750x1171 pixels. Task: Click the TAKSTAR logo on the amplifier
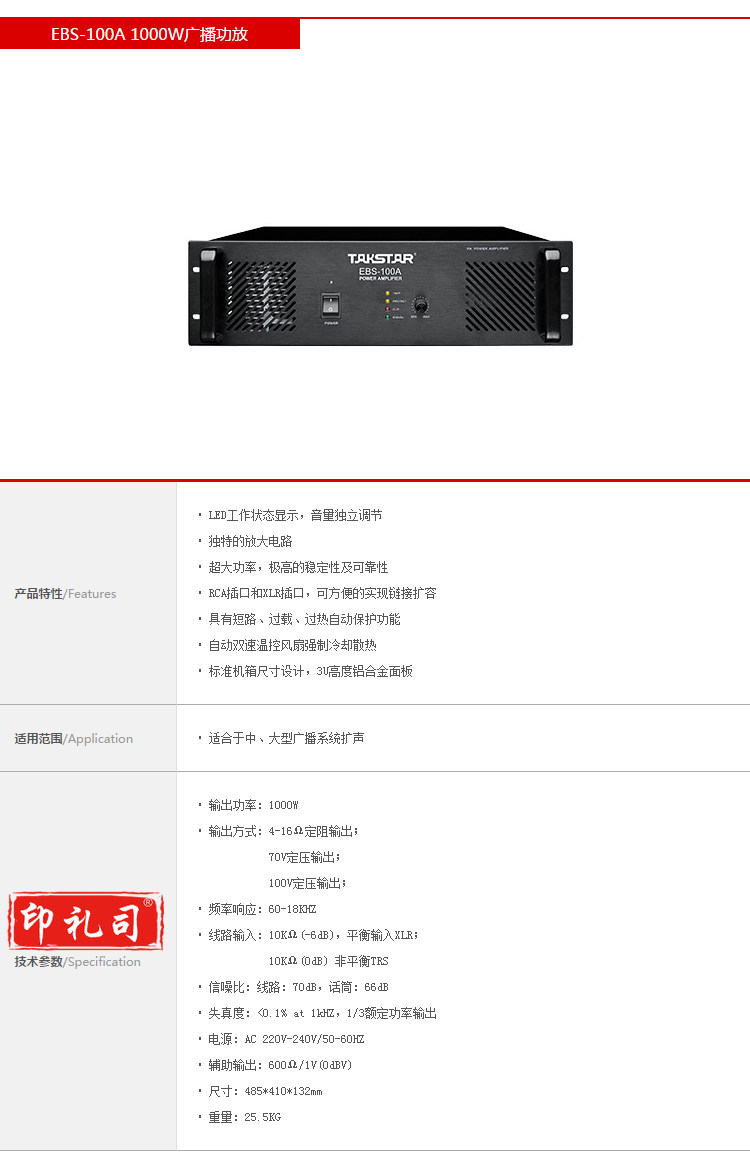pyautogui.click(x=381, y=258)
